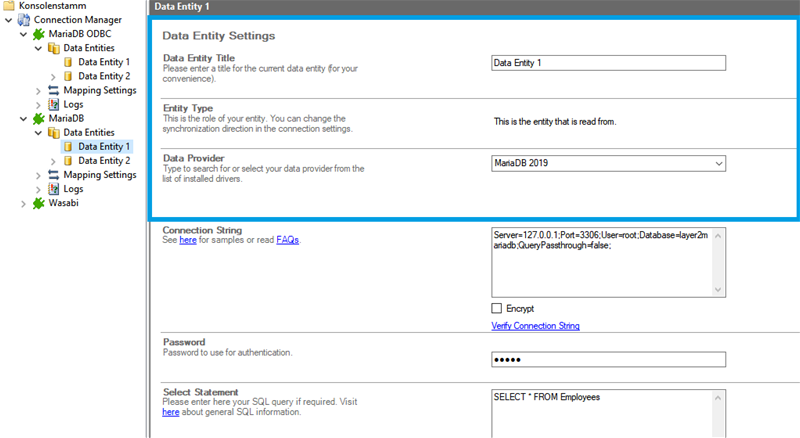Open Mapping Settings under MariaDB ODBC
The image size is (800, 438).
[99, 90]
